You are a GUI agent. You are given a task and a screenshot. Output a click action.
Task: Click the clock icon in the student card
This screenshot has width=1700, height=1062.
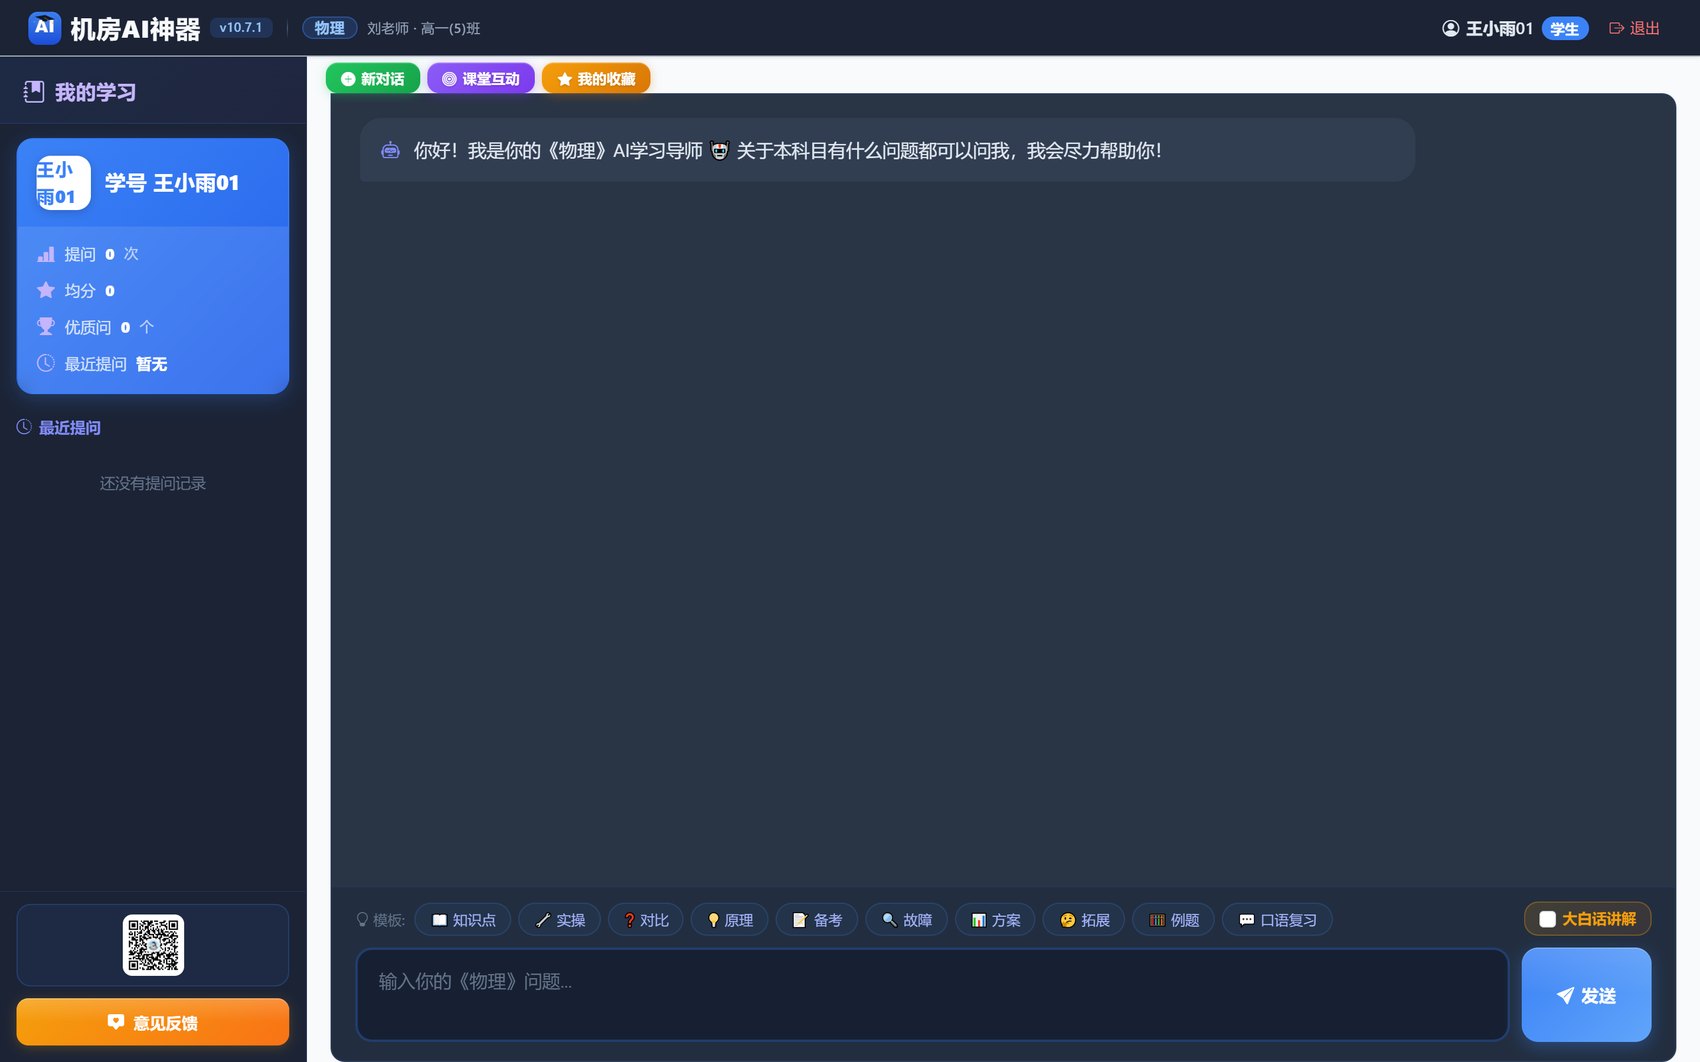coord(46,363)
